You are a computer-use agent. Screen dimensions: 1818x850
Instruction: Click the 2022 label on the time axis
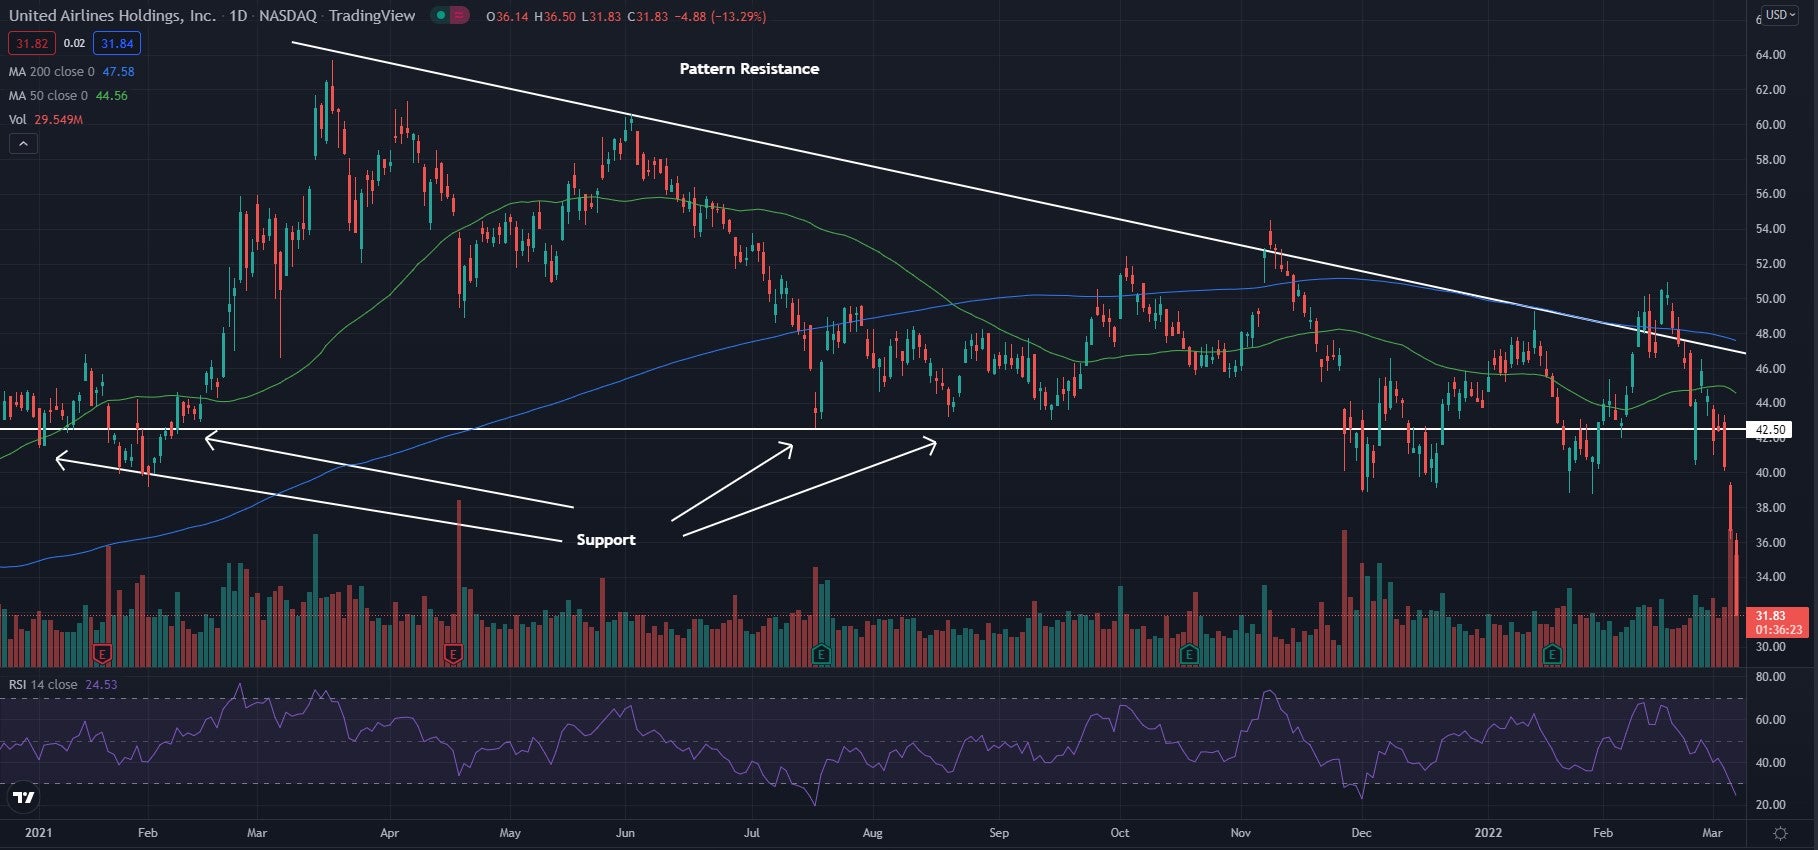click(1488, 833)
